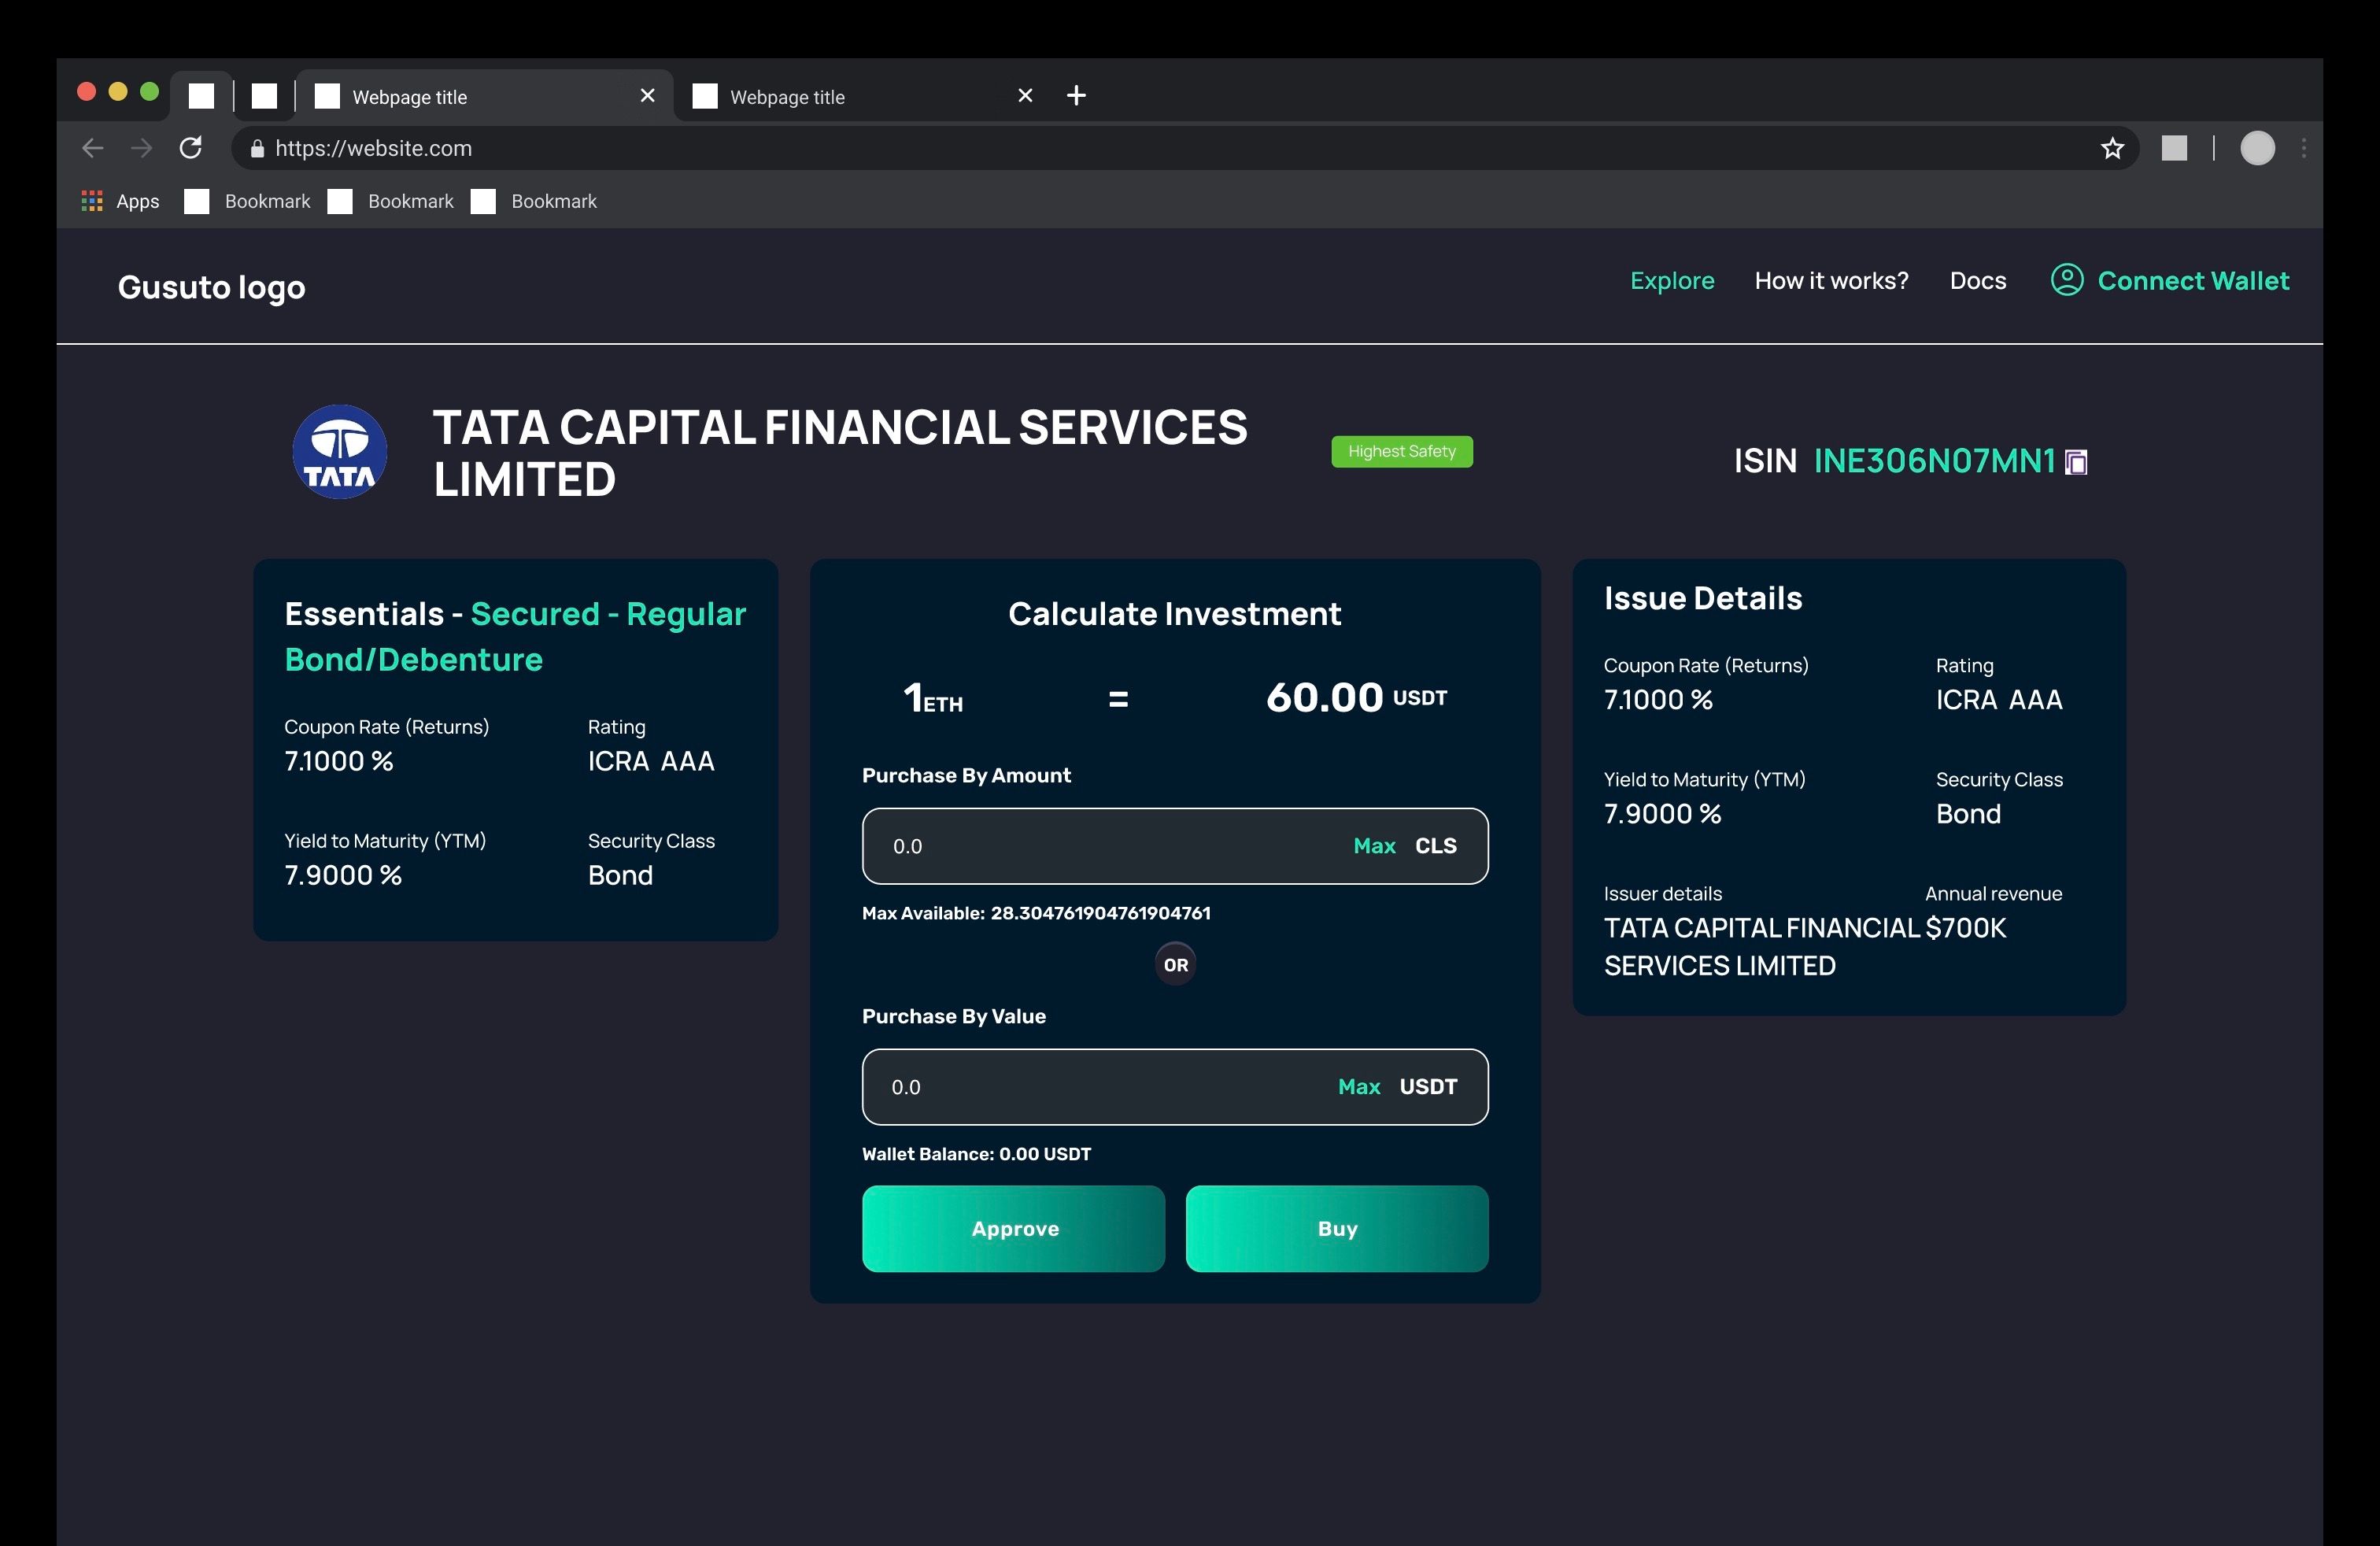Viewport: 2380px width, 1546px height.
Task: Close the second Webpage title tab
Action: 1025,95
